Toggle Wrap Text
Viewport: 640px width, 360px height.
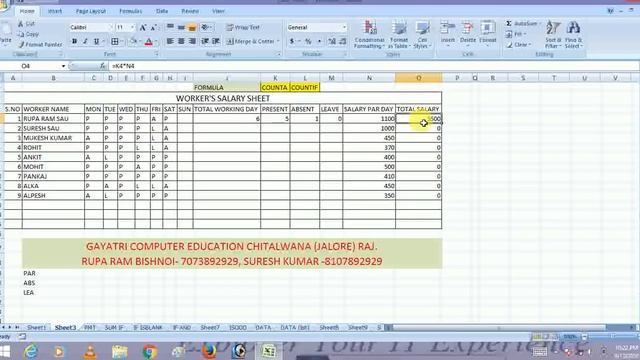(243, 28)
